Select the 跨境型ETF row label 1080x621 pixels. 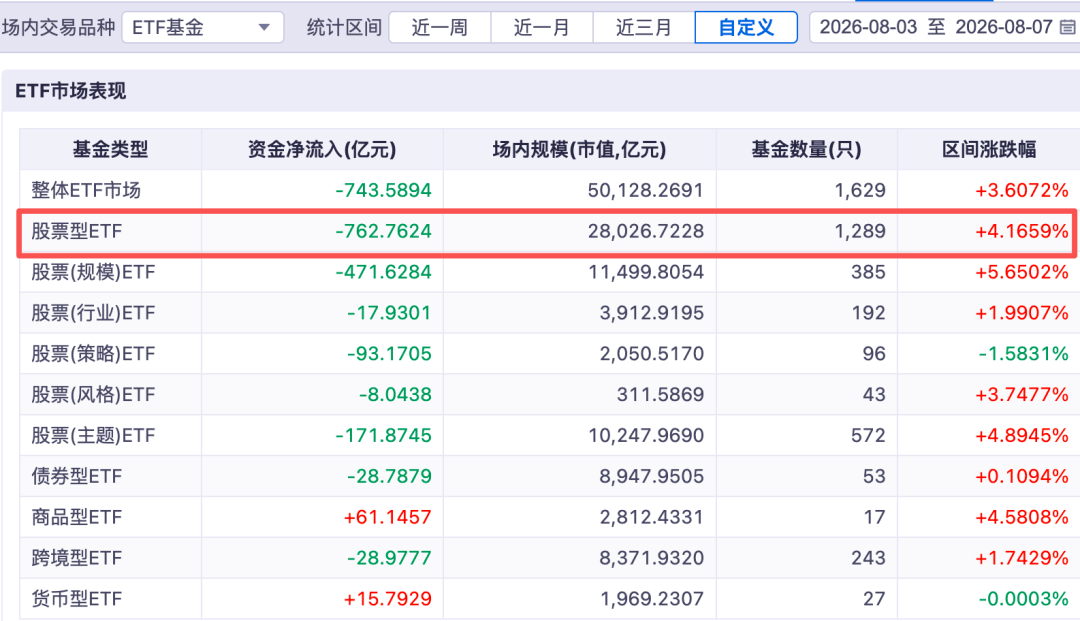(76, 558)
